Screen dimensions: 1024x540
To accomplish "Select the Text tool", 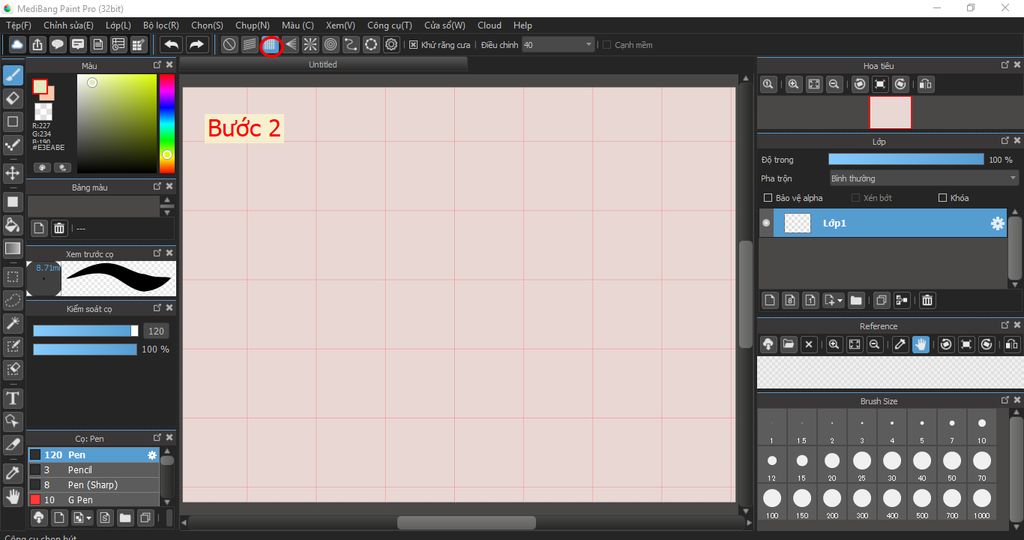I will (x=12, y=398).
